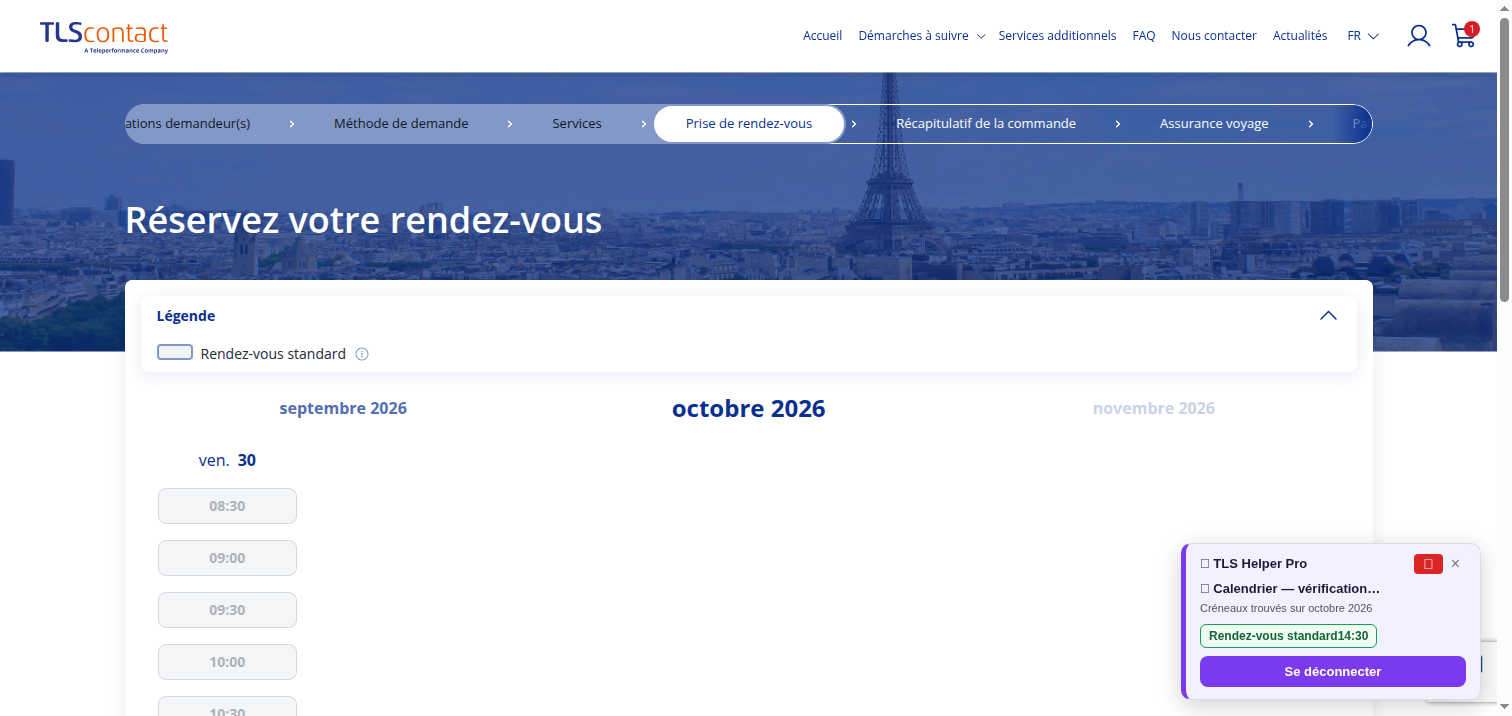The image size is (1512, 716).
Task: Select the Assurance voyage step
Action: (1214, 124)
